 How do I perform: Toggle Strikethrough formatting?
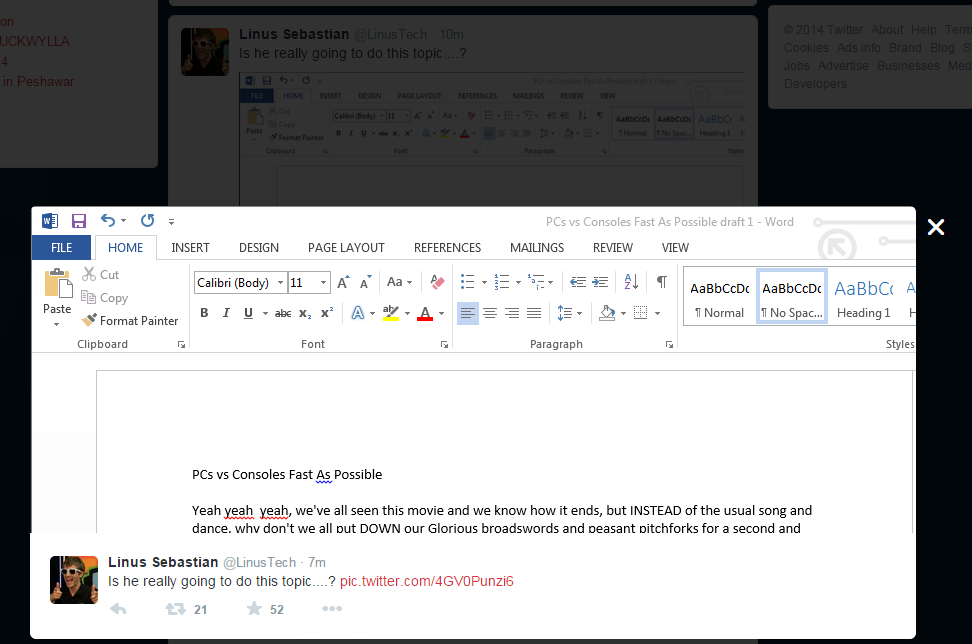click(283, 314)
